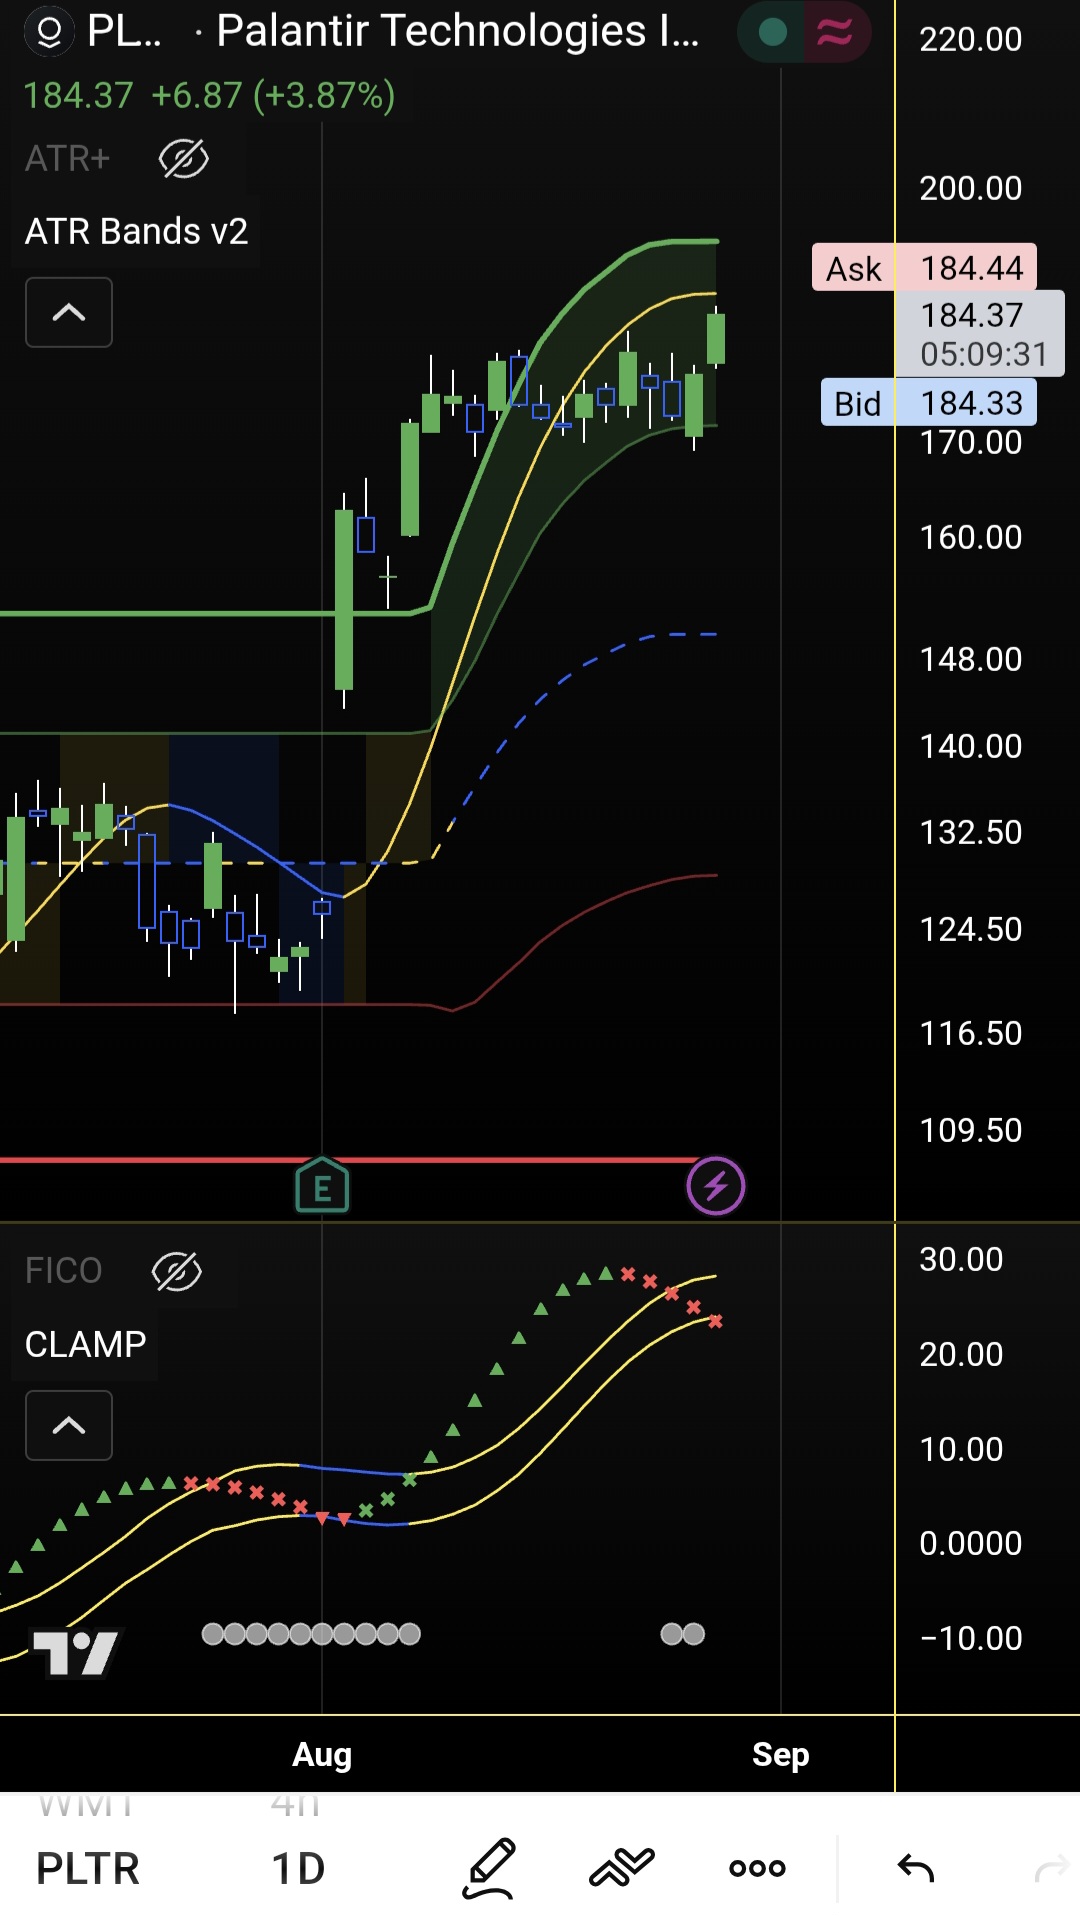
Task: Tap the green market status dot
Action: pos(772,32)
